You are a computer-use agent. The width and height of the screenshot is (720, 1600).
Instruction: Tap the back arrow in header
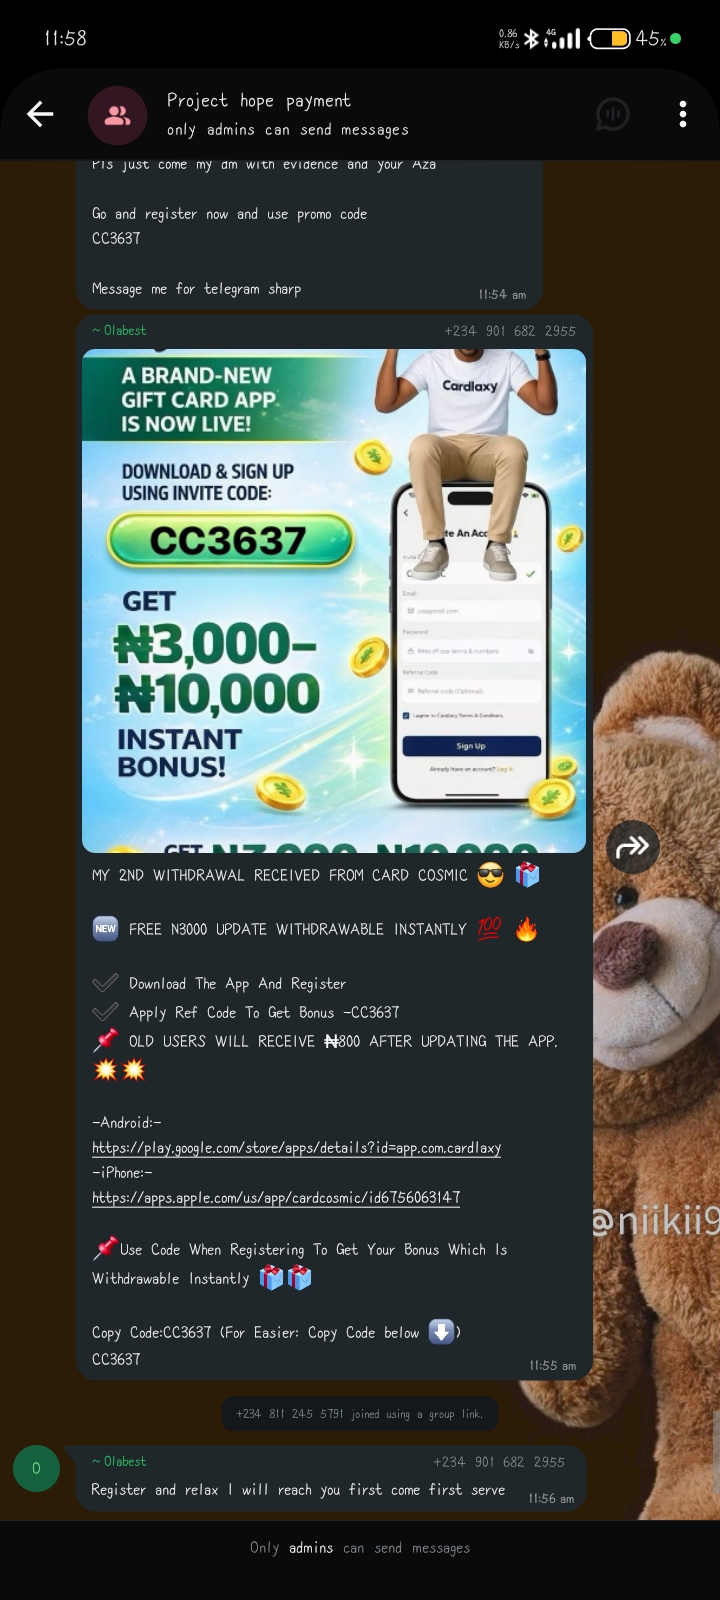40,115
